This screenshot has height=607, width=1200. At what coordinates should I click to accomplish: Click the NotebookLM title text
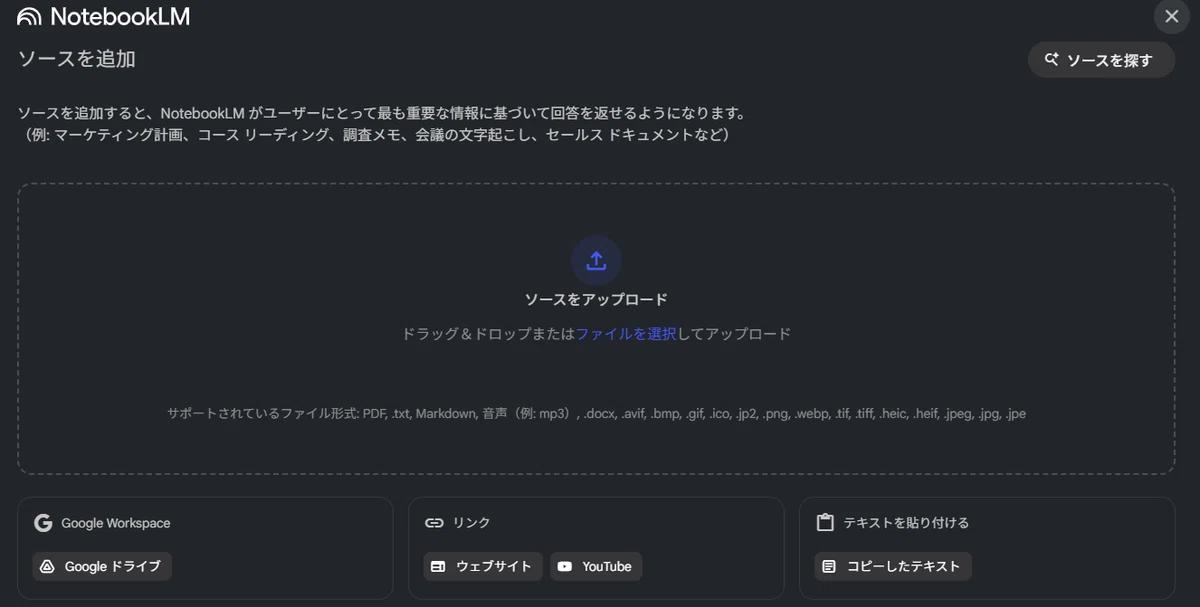coord(120,17)
